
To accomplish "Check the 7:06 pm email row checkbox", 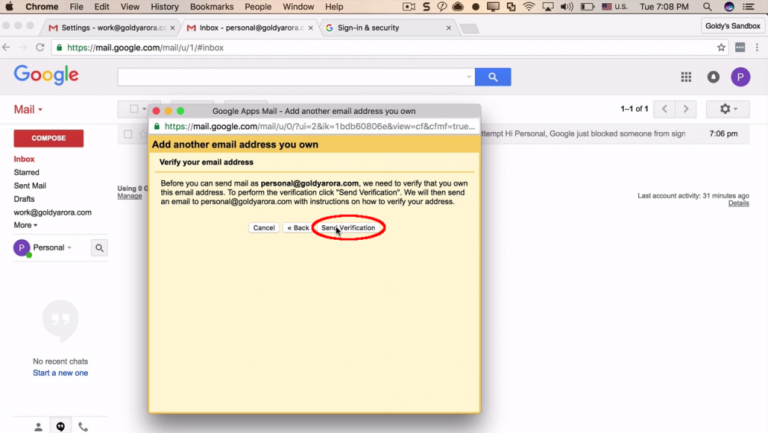I will pyautogui.click(x=128, y=134).
